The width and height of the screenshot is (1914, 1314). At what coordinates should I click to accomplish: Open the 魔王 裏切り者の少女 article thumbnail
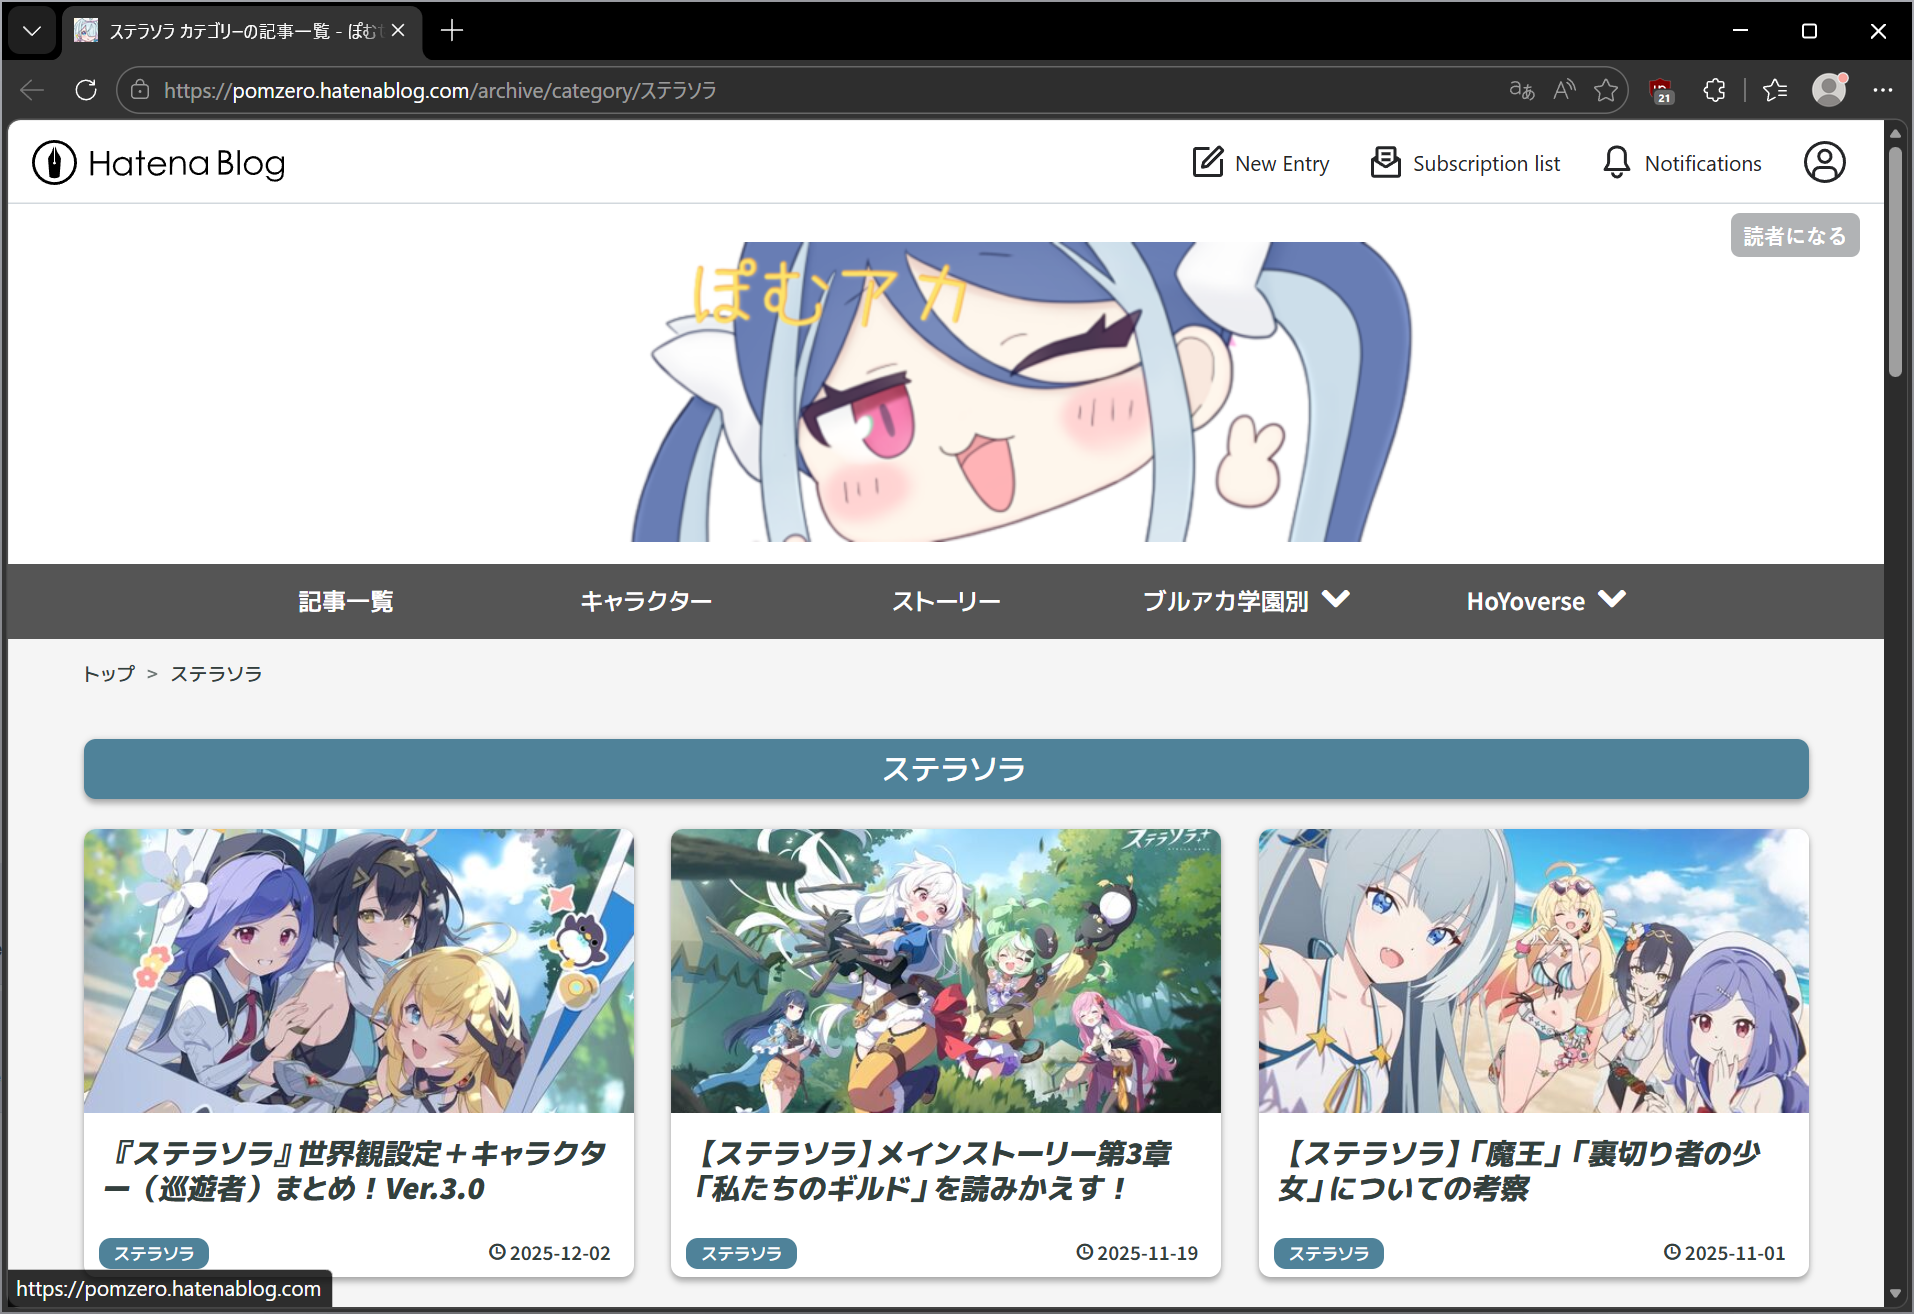[1534, 971]
